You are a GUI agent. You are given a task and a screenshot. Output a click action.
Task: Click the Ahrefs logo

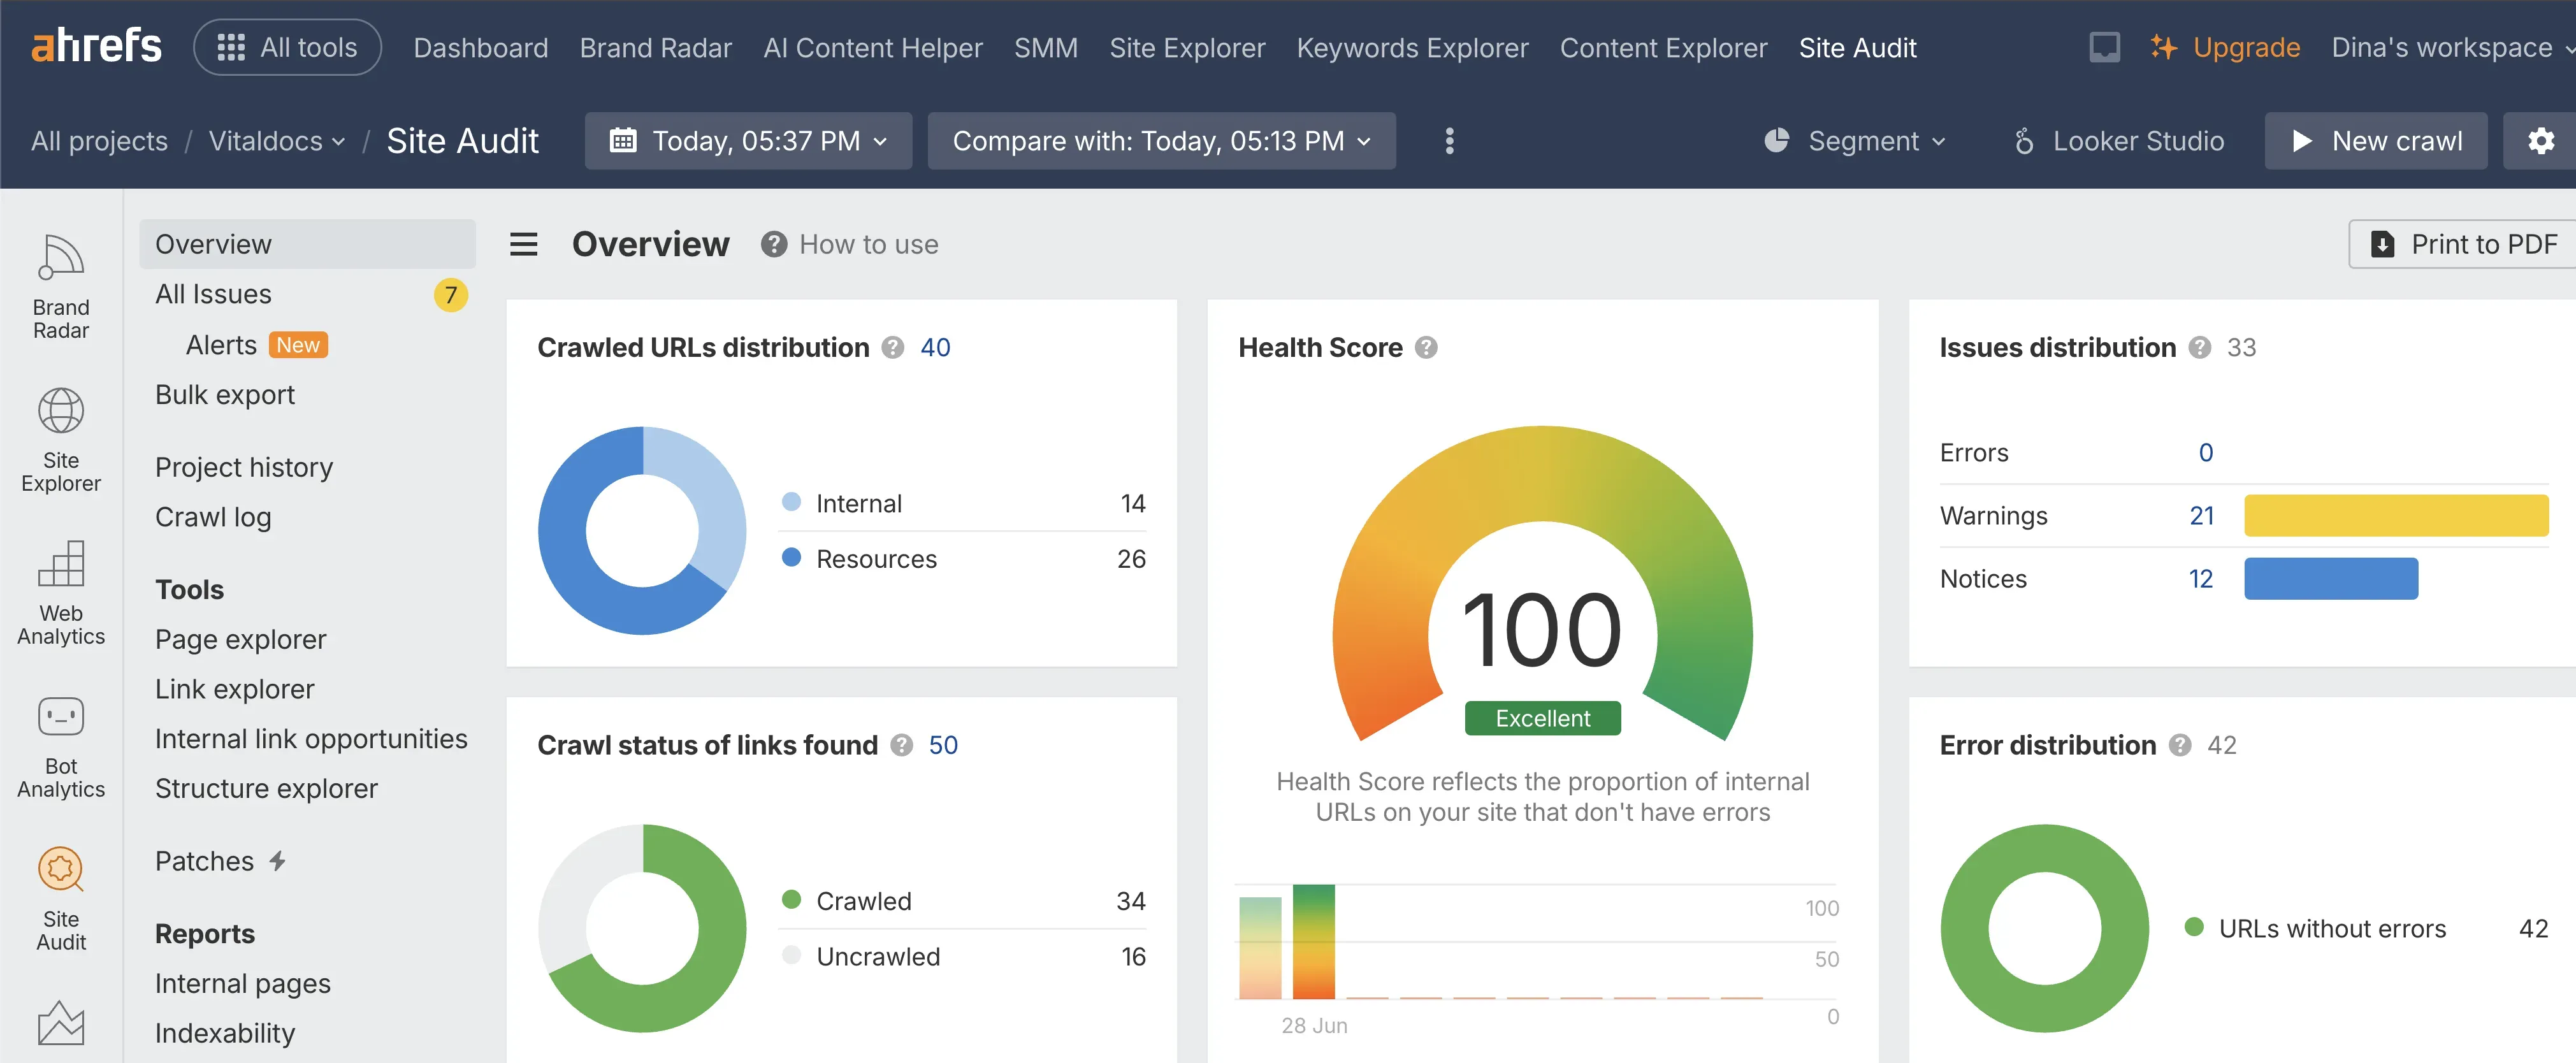[96, 46]
